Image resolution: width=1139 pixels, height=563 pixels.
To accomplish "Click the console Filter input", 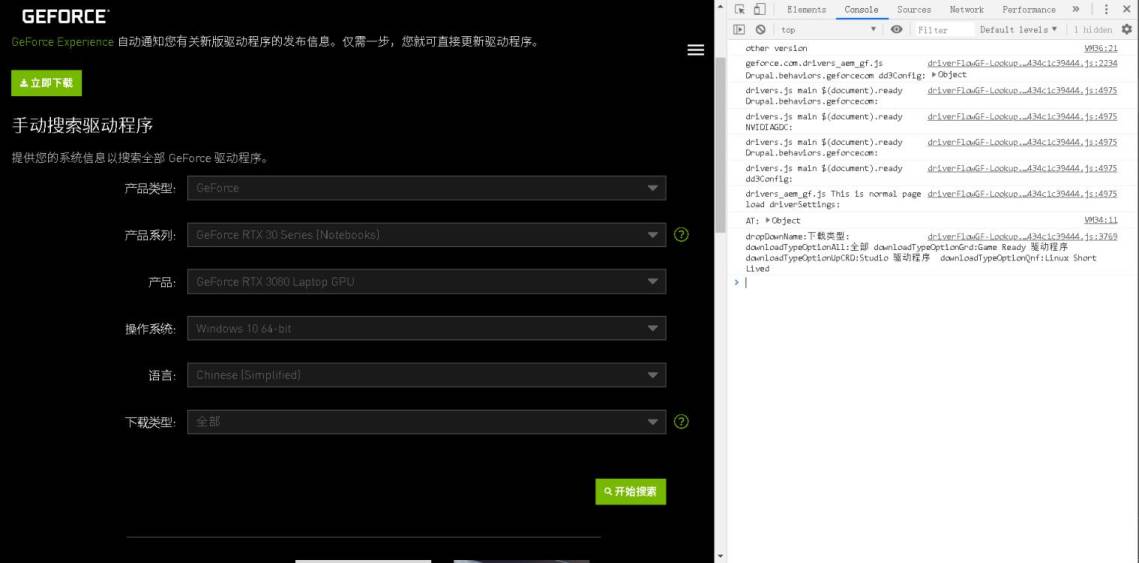I will (942, 30).
